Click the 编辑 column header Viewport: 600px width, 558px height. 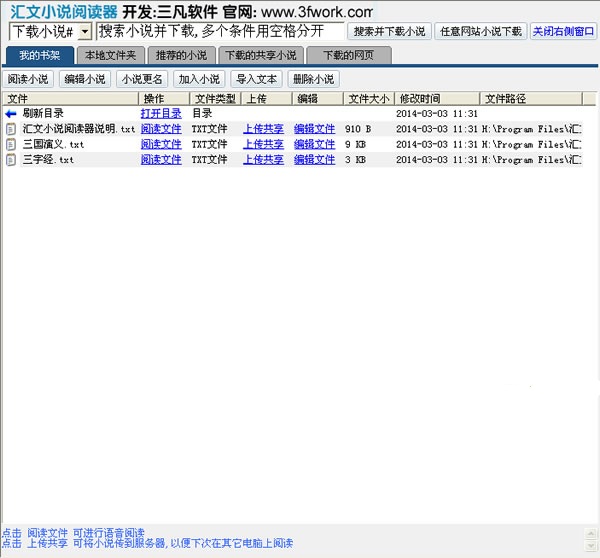click(318, 99)
